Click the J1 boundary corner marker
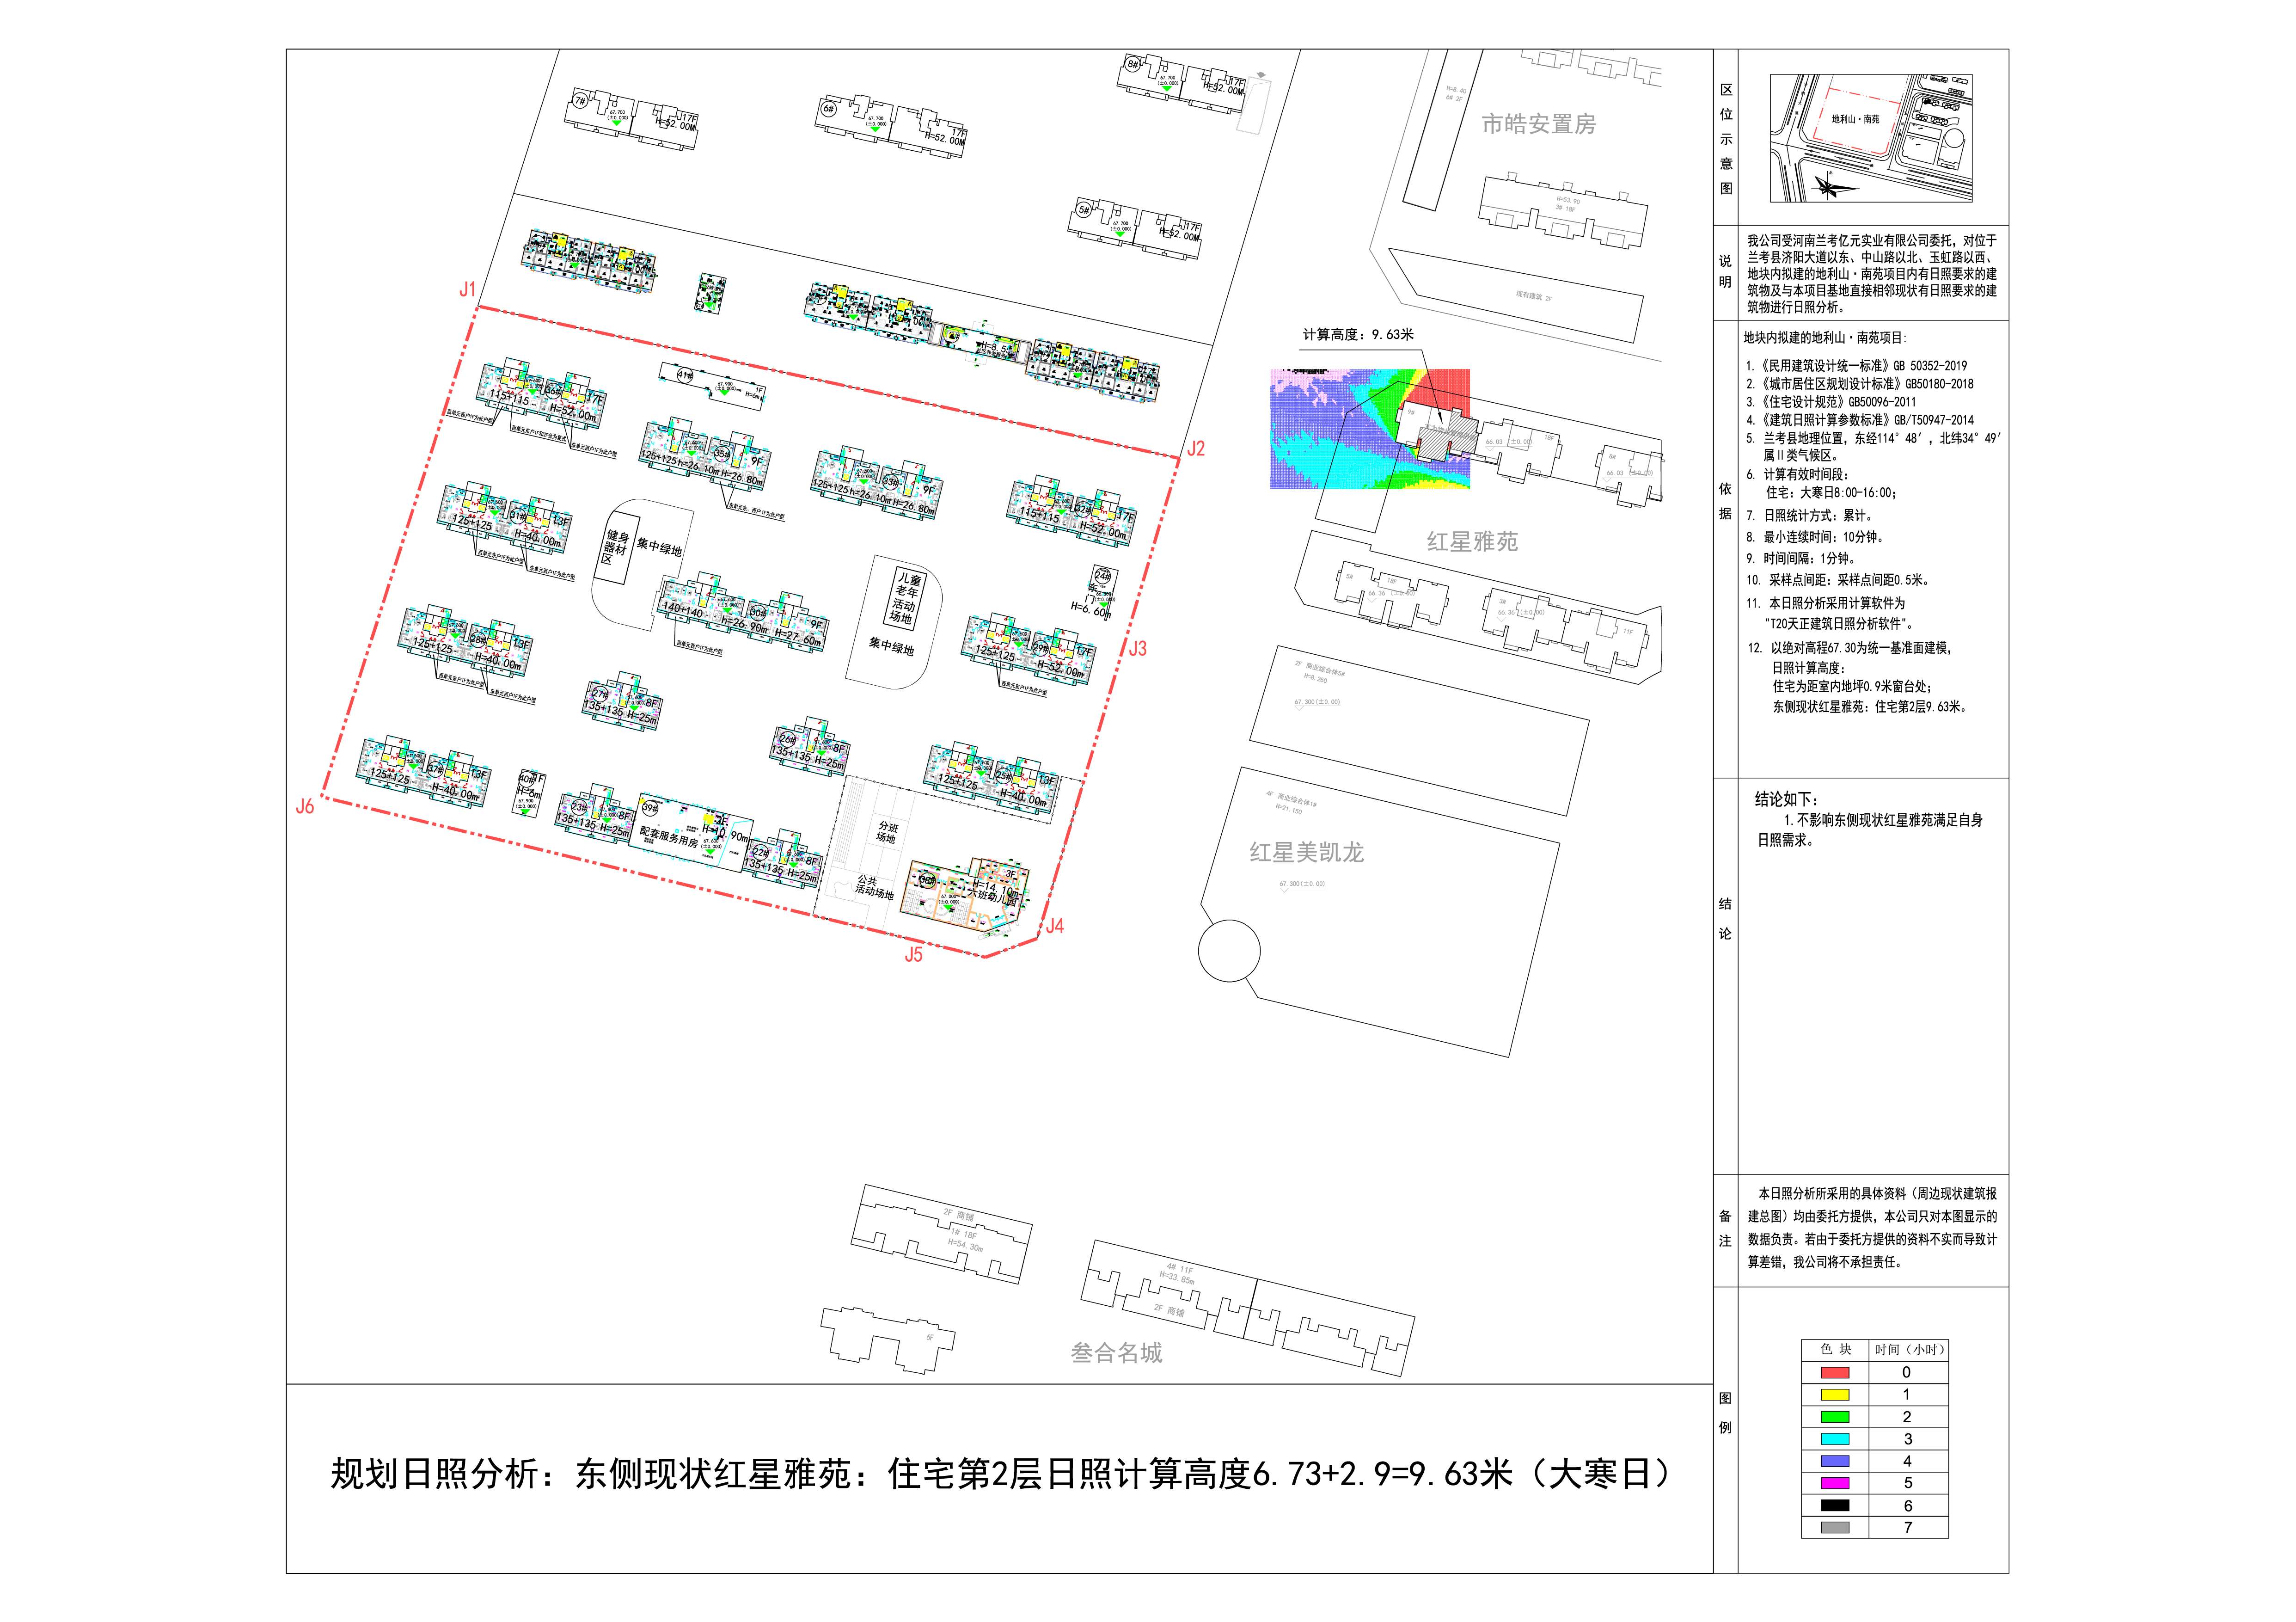This screenshot has height=1622, width=2296. (467, 290)
